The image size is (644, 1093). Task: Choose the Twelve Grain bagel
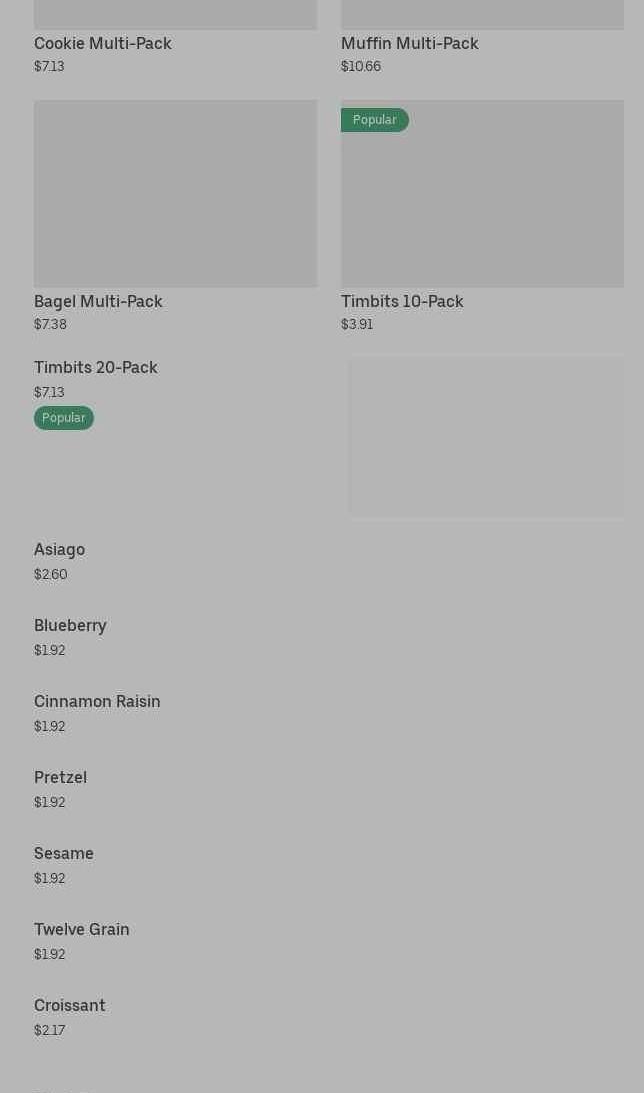(82, 929)
